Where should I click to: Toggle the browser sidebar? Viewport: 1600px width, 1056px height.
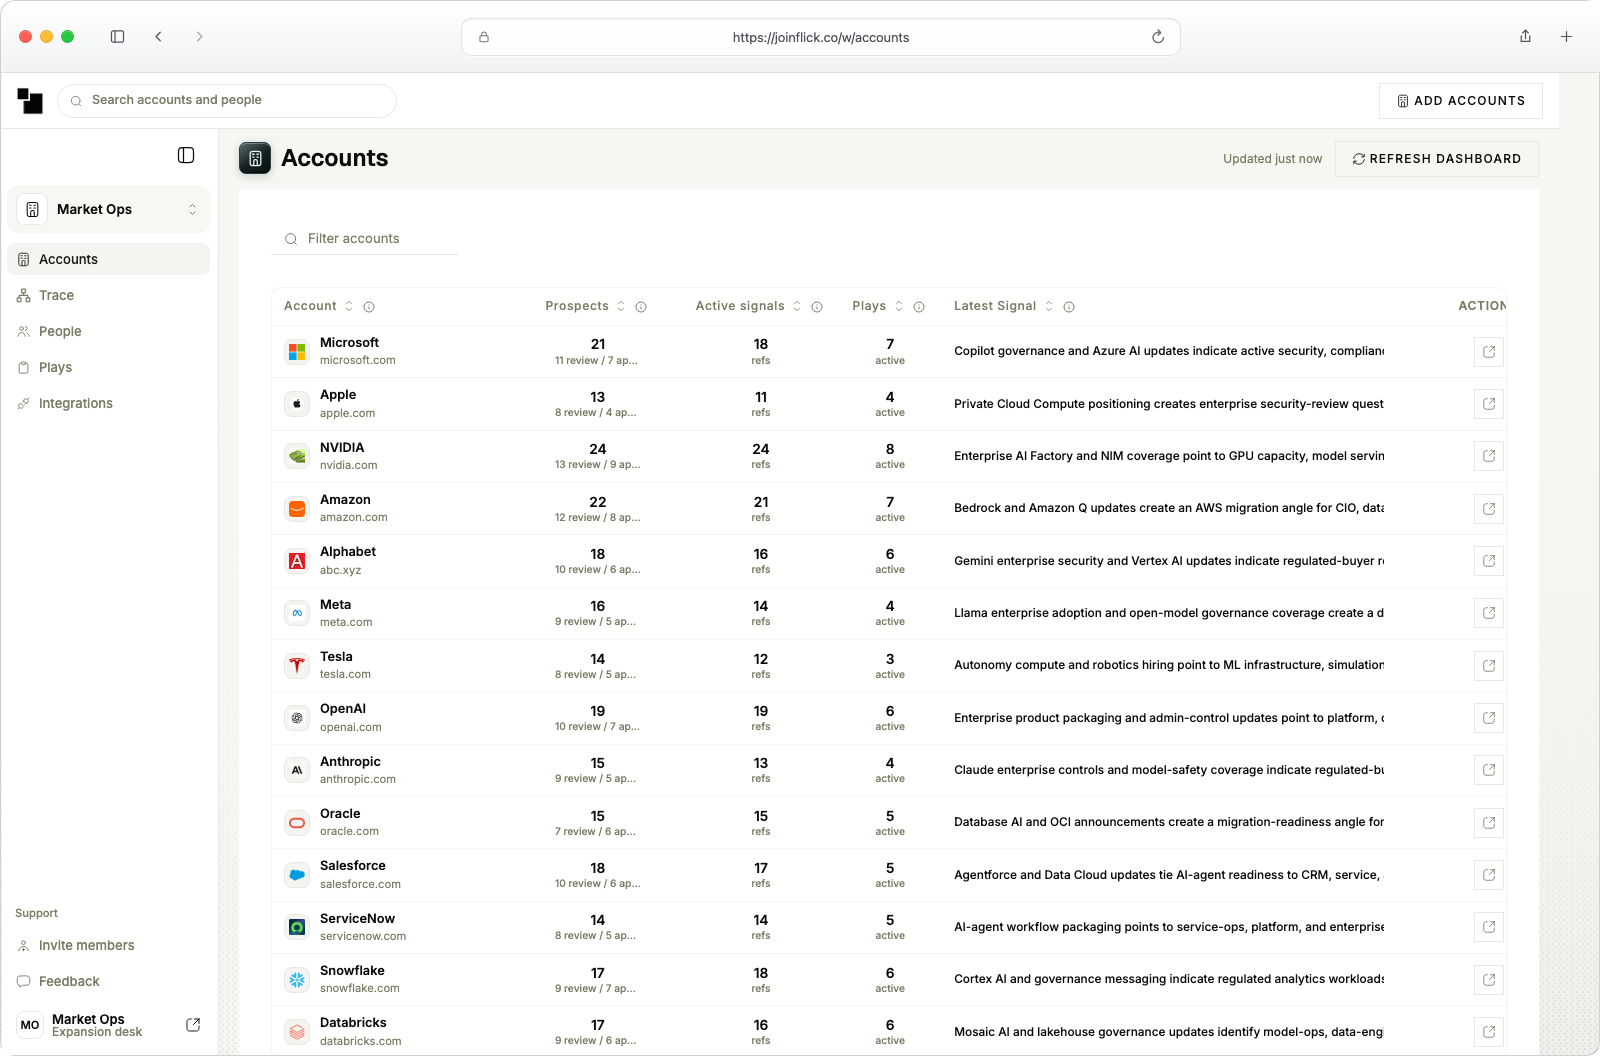[118, 37]
